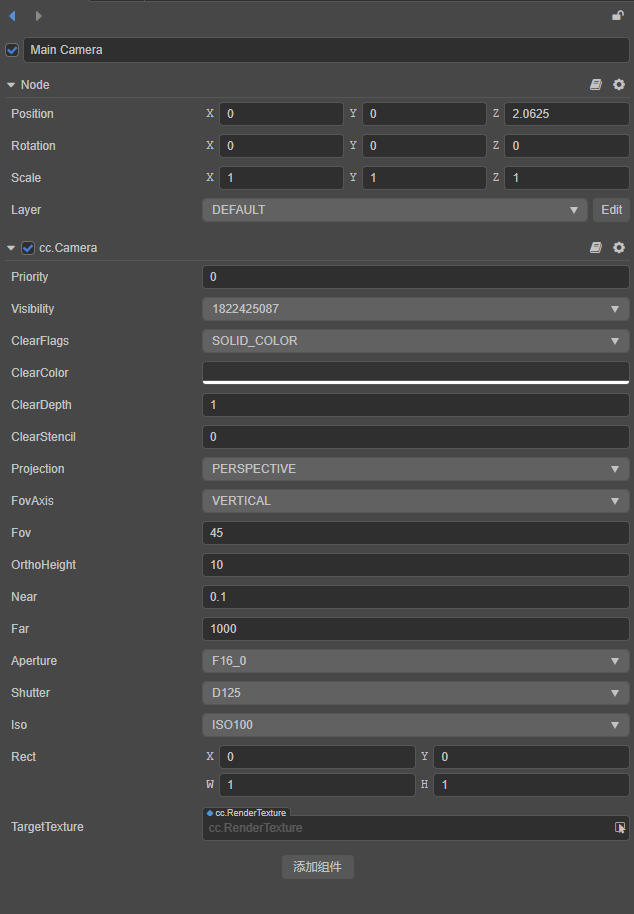Open the ClearFlags SOLID_COLOR dropdown

coord(415,341)
